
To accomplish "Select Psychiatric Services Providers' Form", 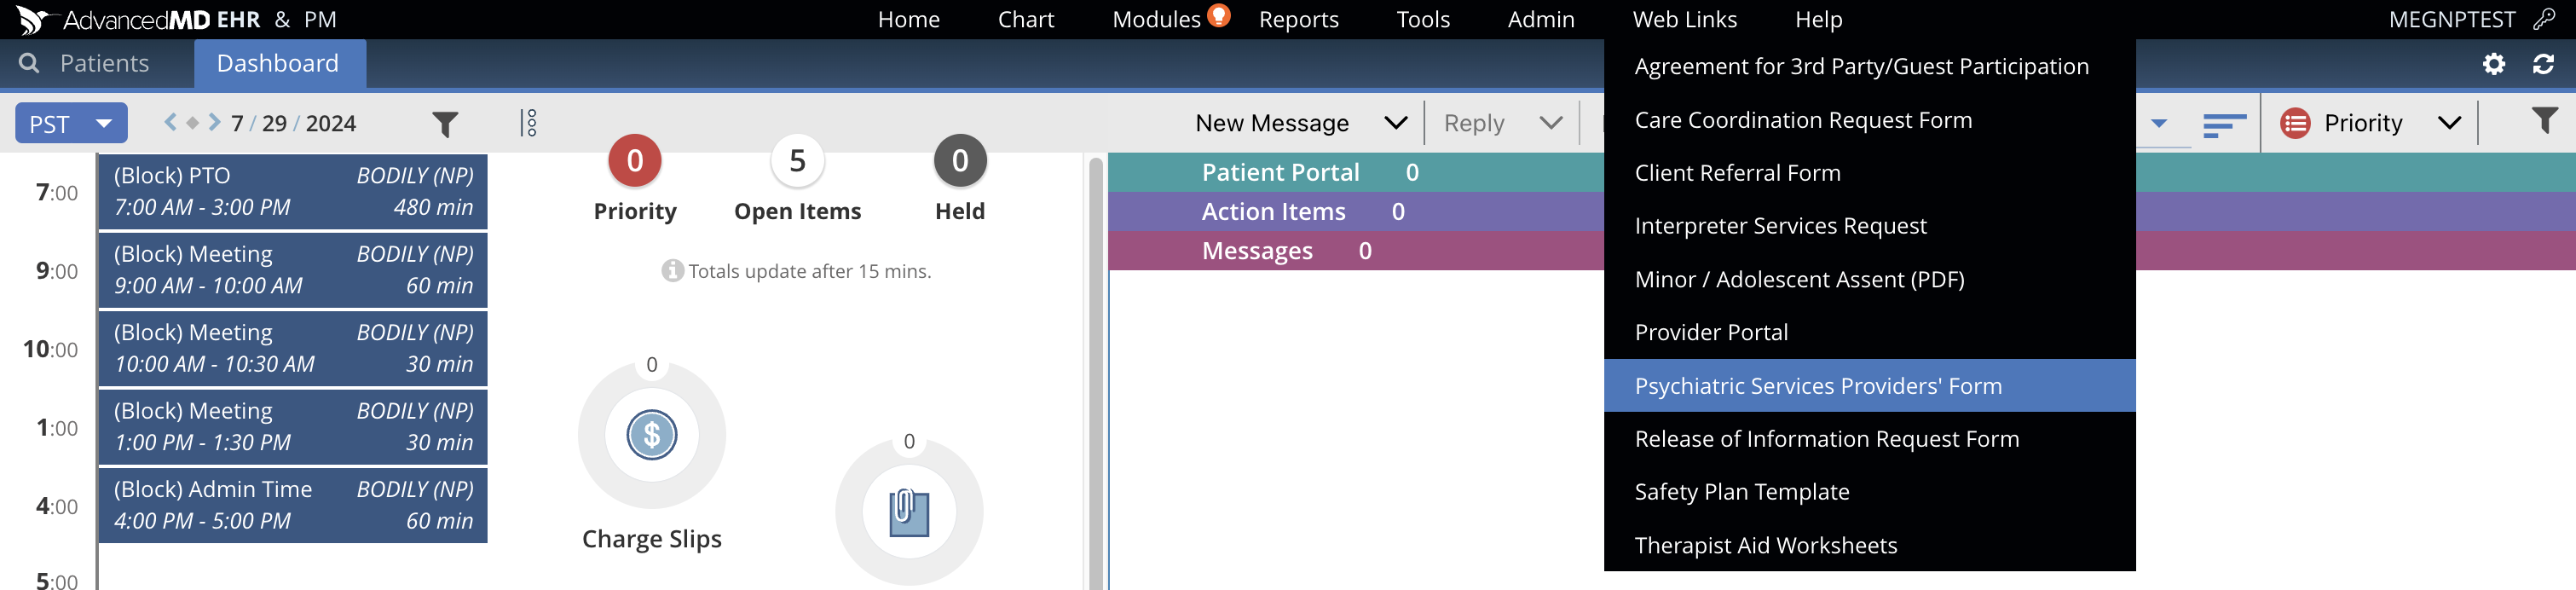I will pos(1869,386).
